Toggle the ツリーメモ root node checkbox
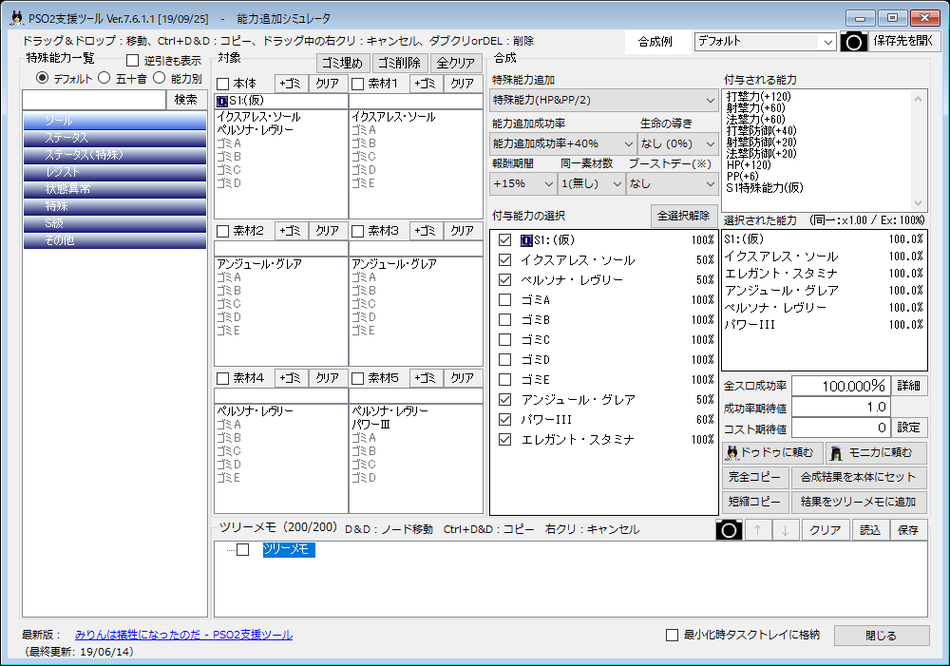 243,550
